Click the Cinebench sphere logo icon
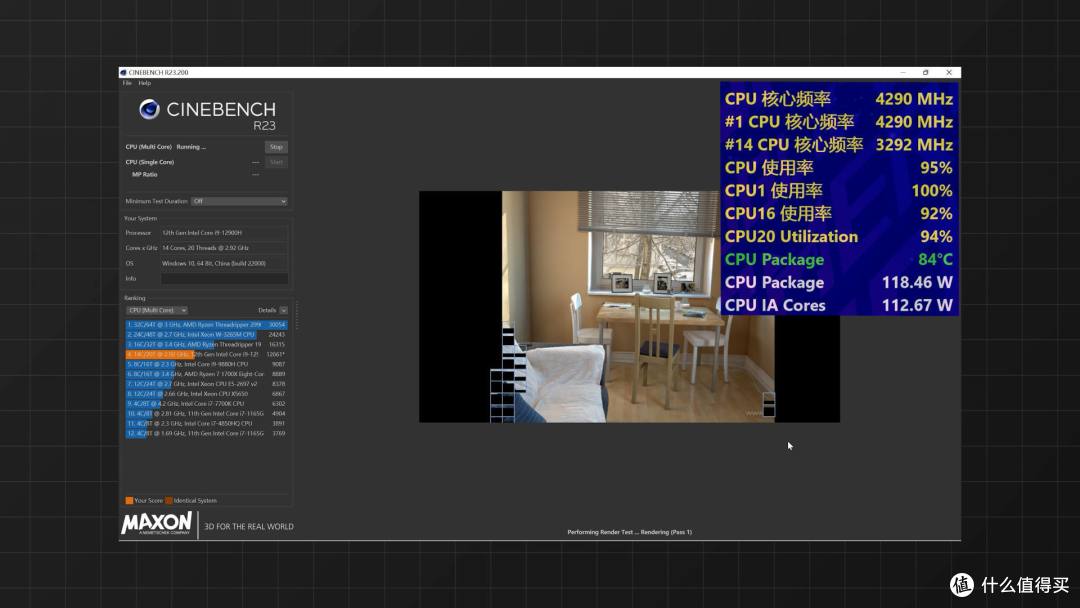Image resolution: width=1080 pixels, height=608 pixels. click(x=149, y=110)
